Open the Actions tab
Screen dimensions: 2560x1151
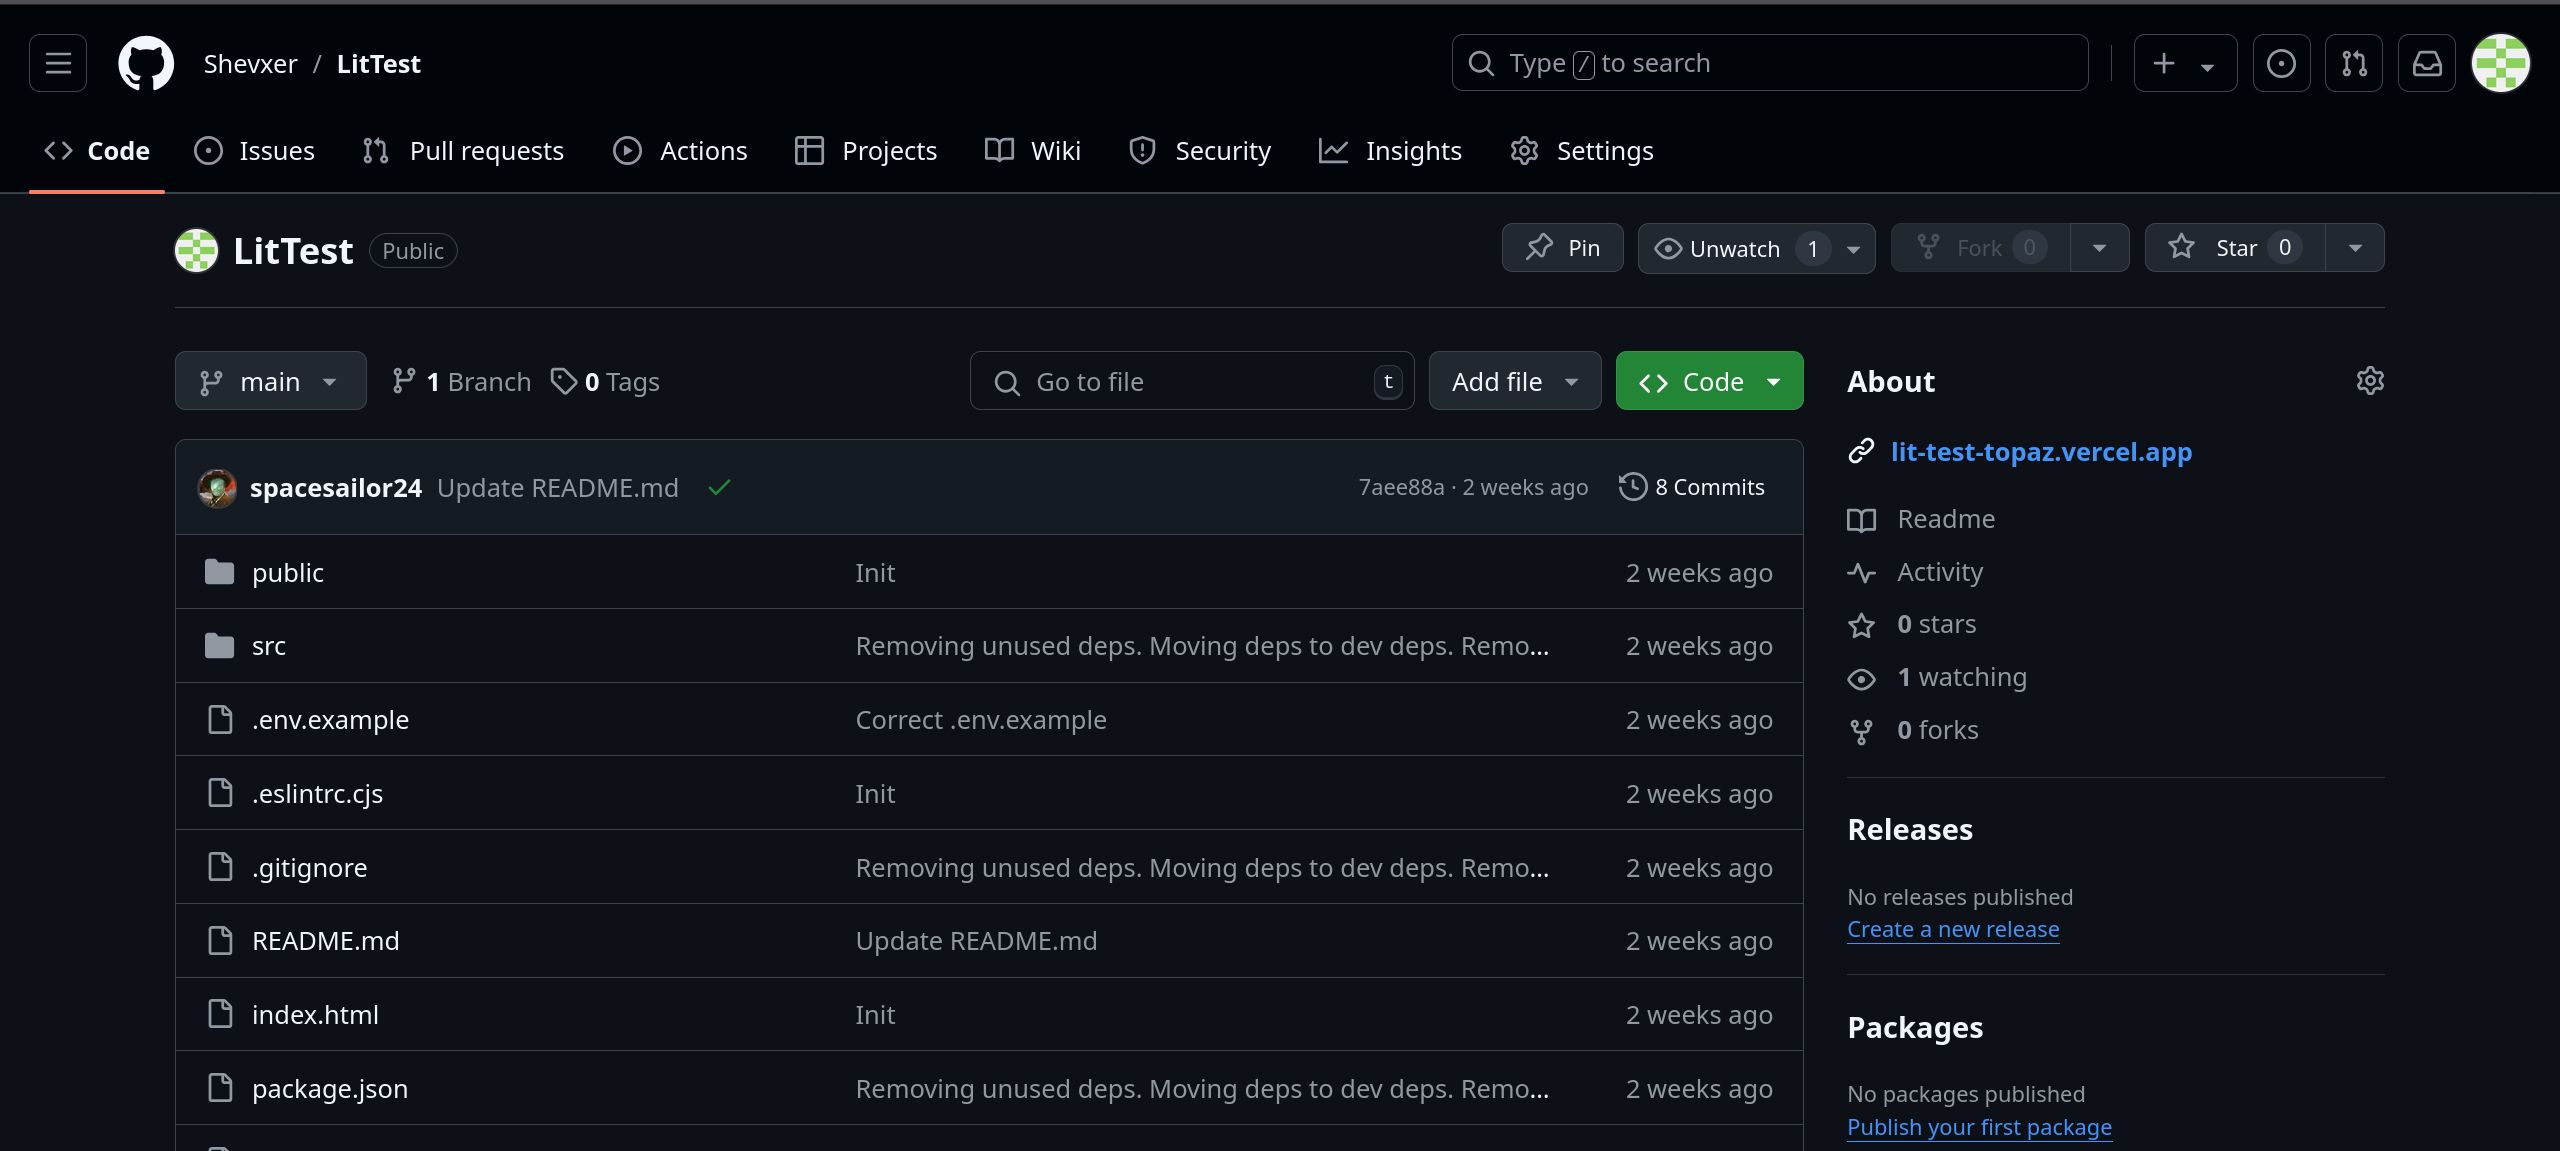pyautogui.click(x=680, y=151)
